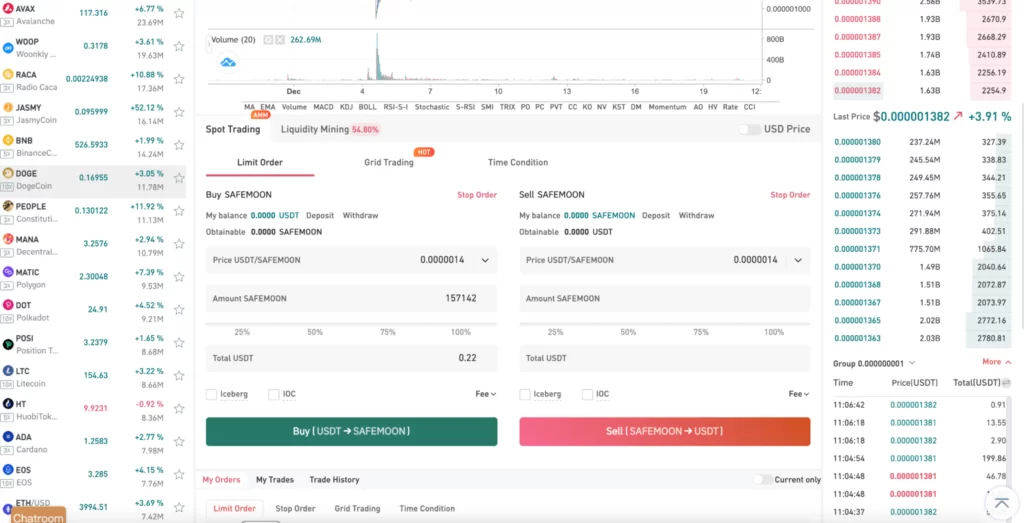Click Deposit next to USDT balance
1024x523 pixels.
[x=320, y=215]
